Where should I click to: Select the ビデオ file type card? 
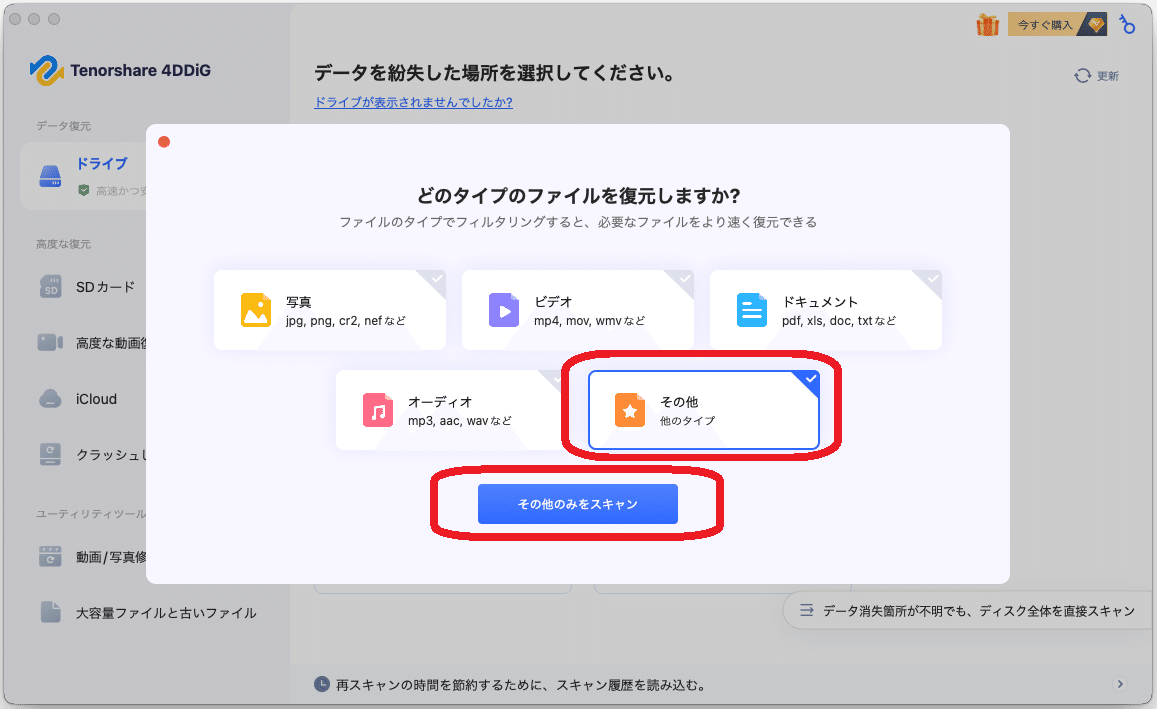(578, 309)
